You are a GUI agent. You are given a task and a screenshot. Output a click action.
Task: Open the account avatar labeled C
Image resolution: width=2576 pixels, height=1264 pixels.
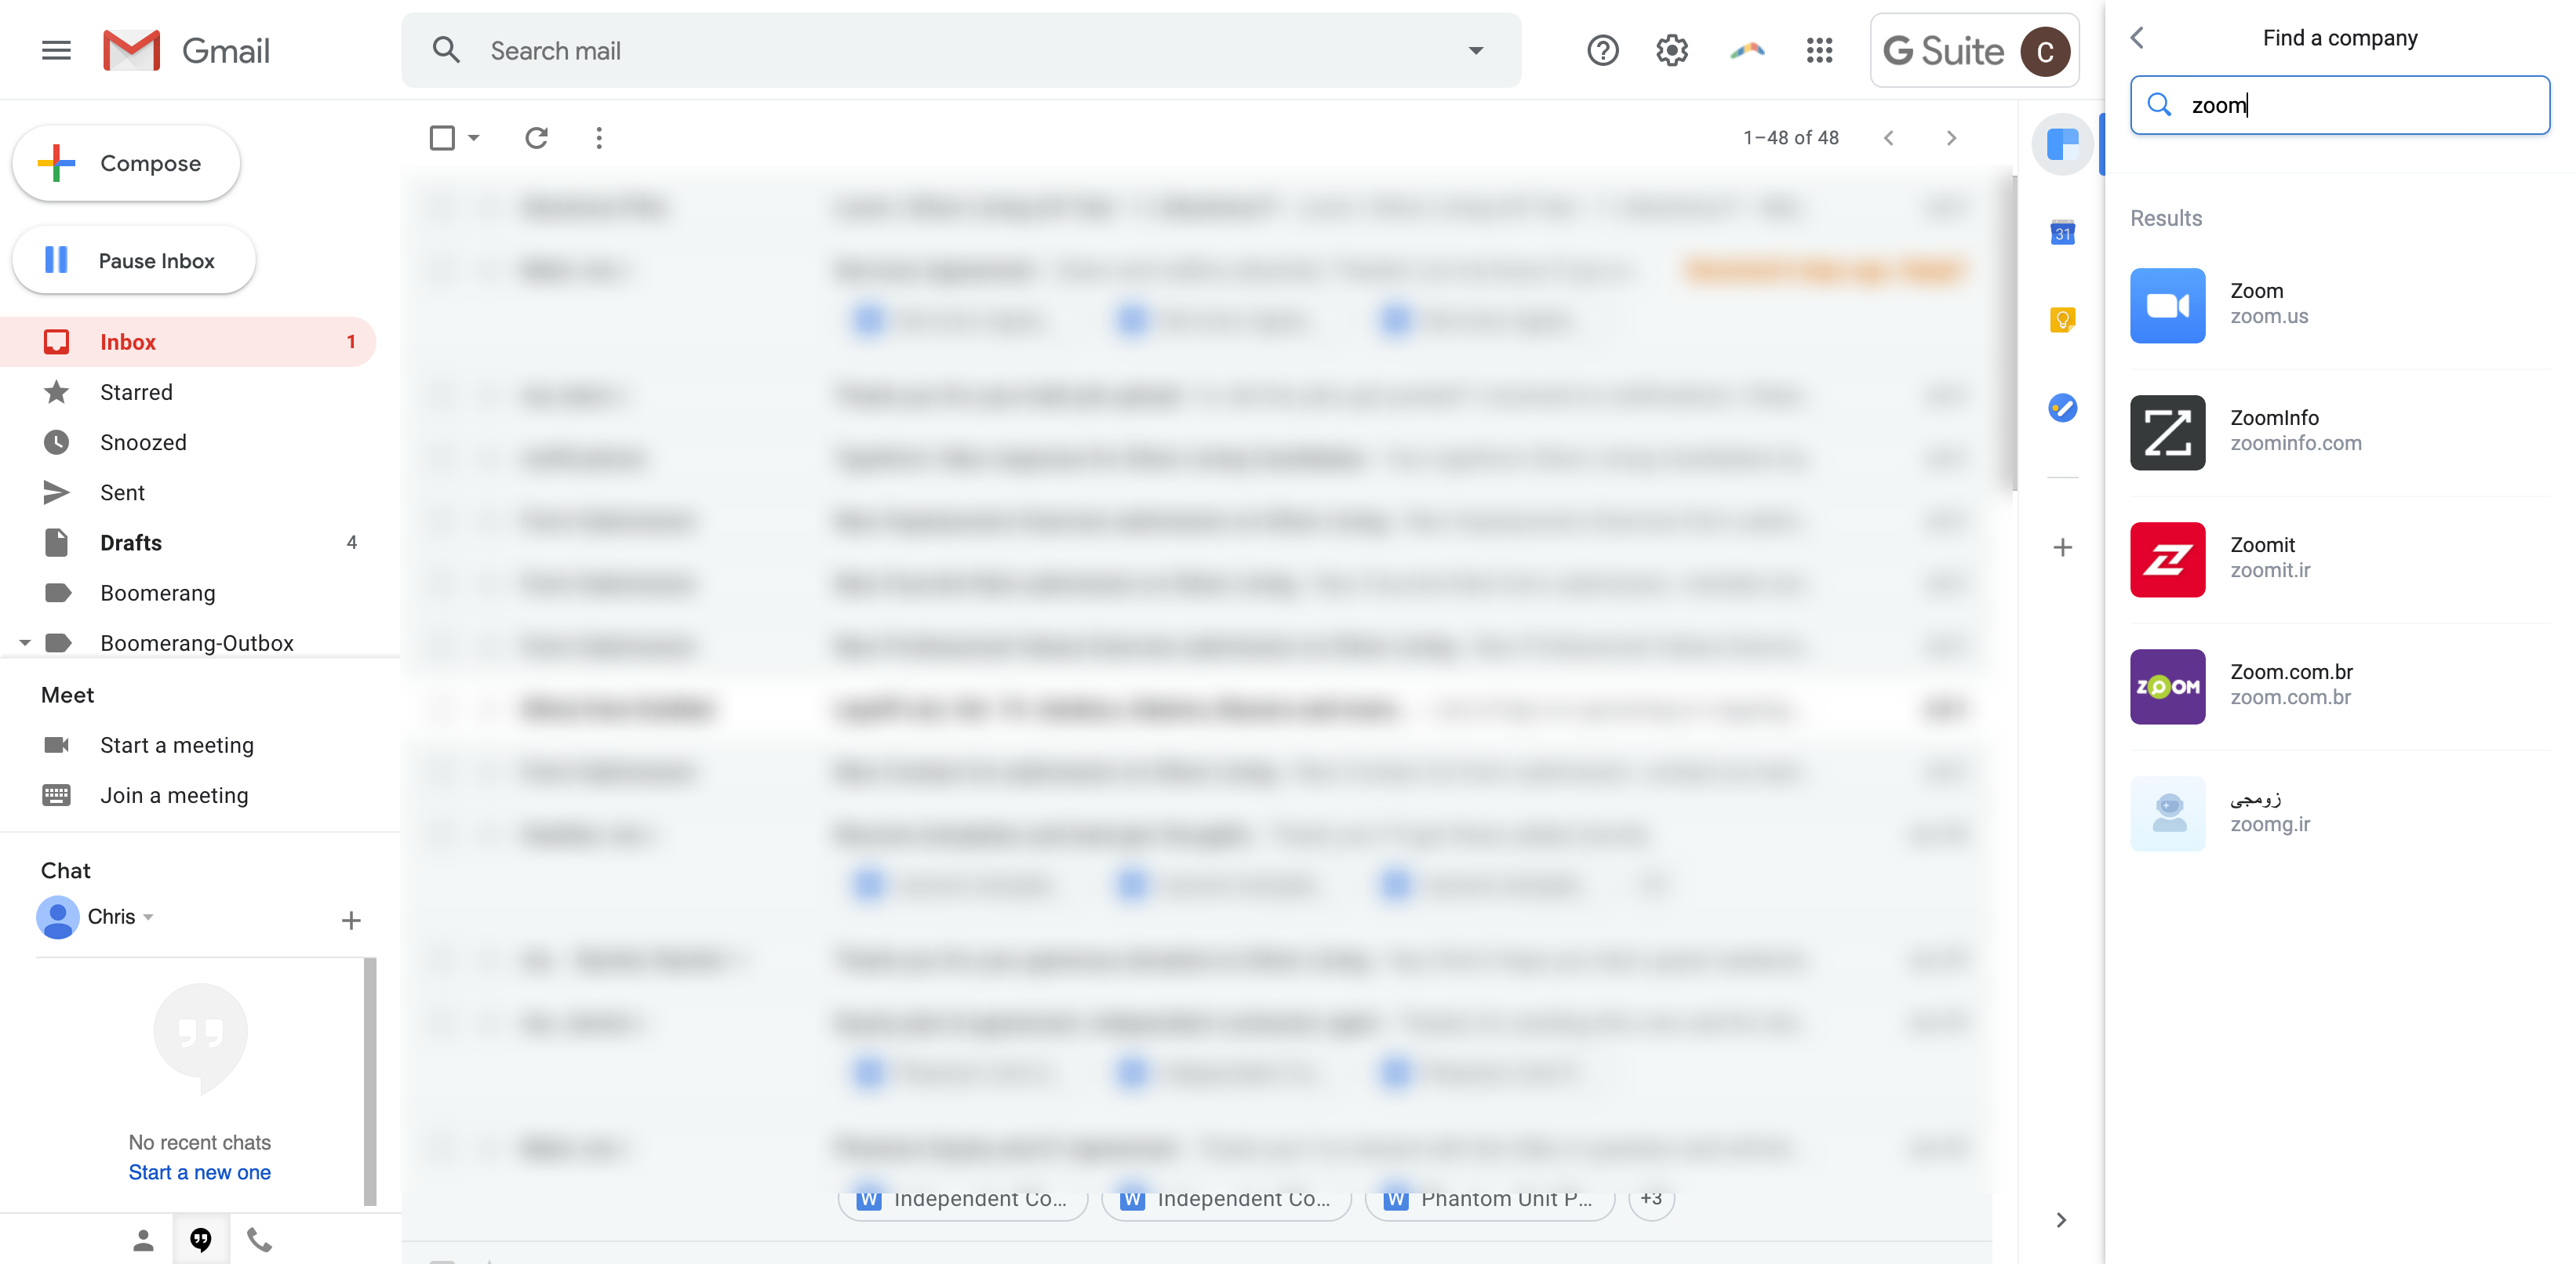(x=2044, y=51)
